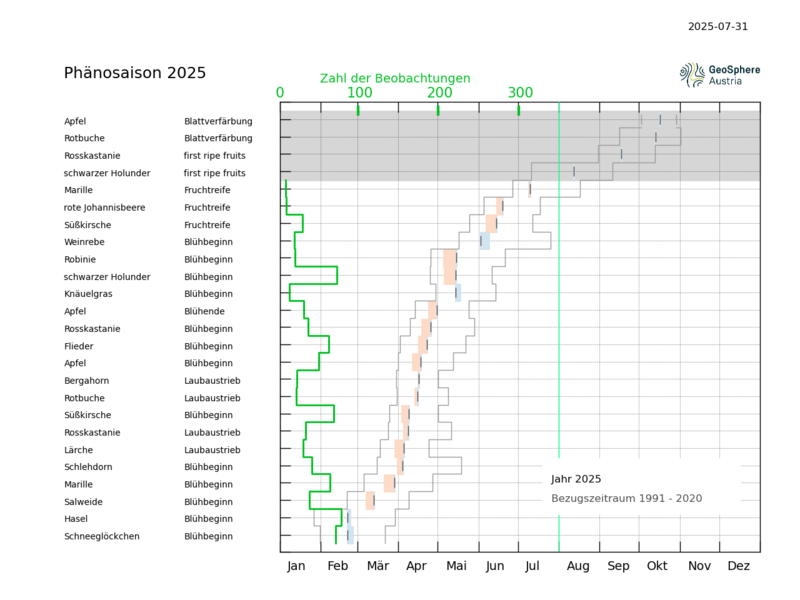Click the green 100 observations tick label

pyautogui.click(x=360, y=92)
